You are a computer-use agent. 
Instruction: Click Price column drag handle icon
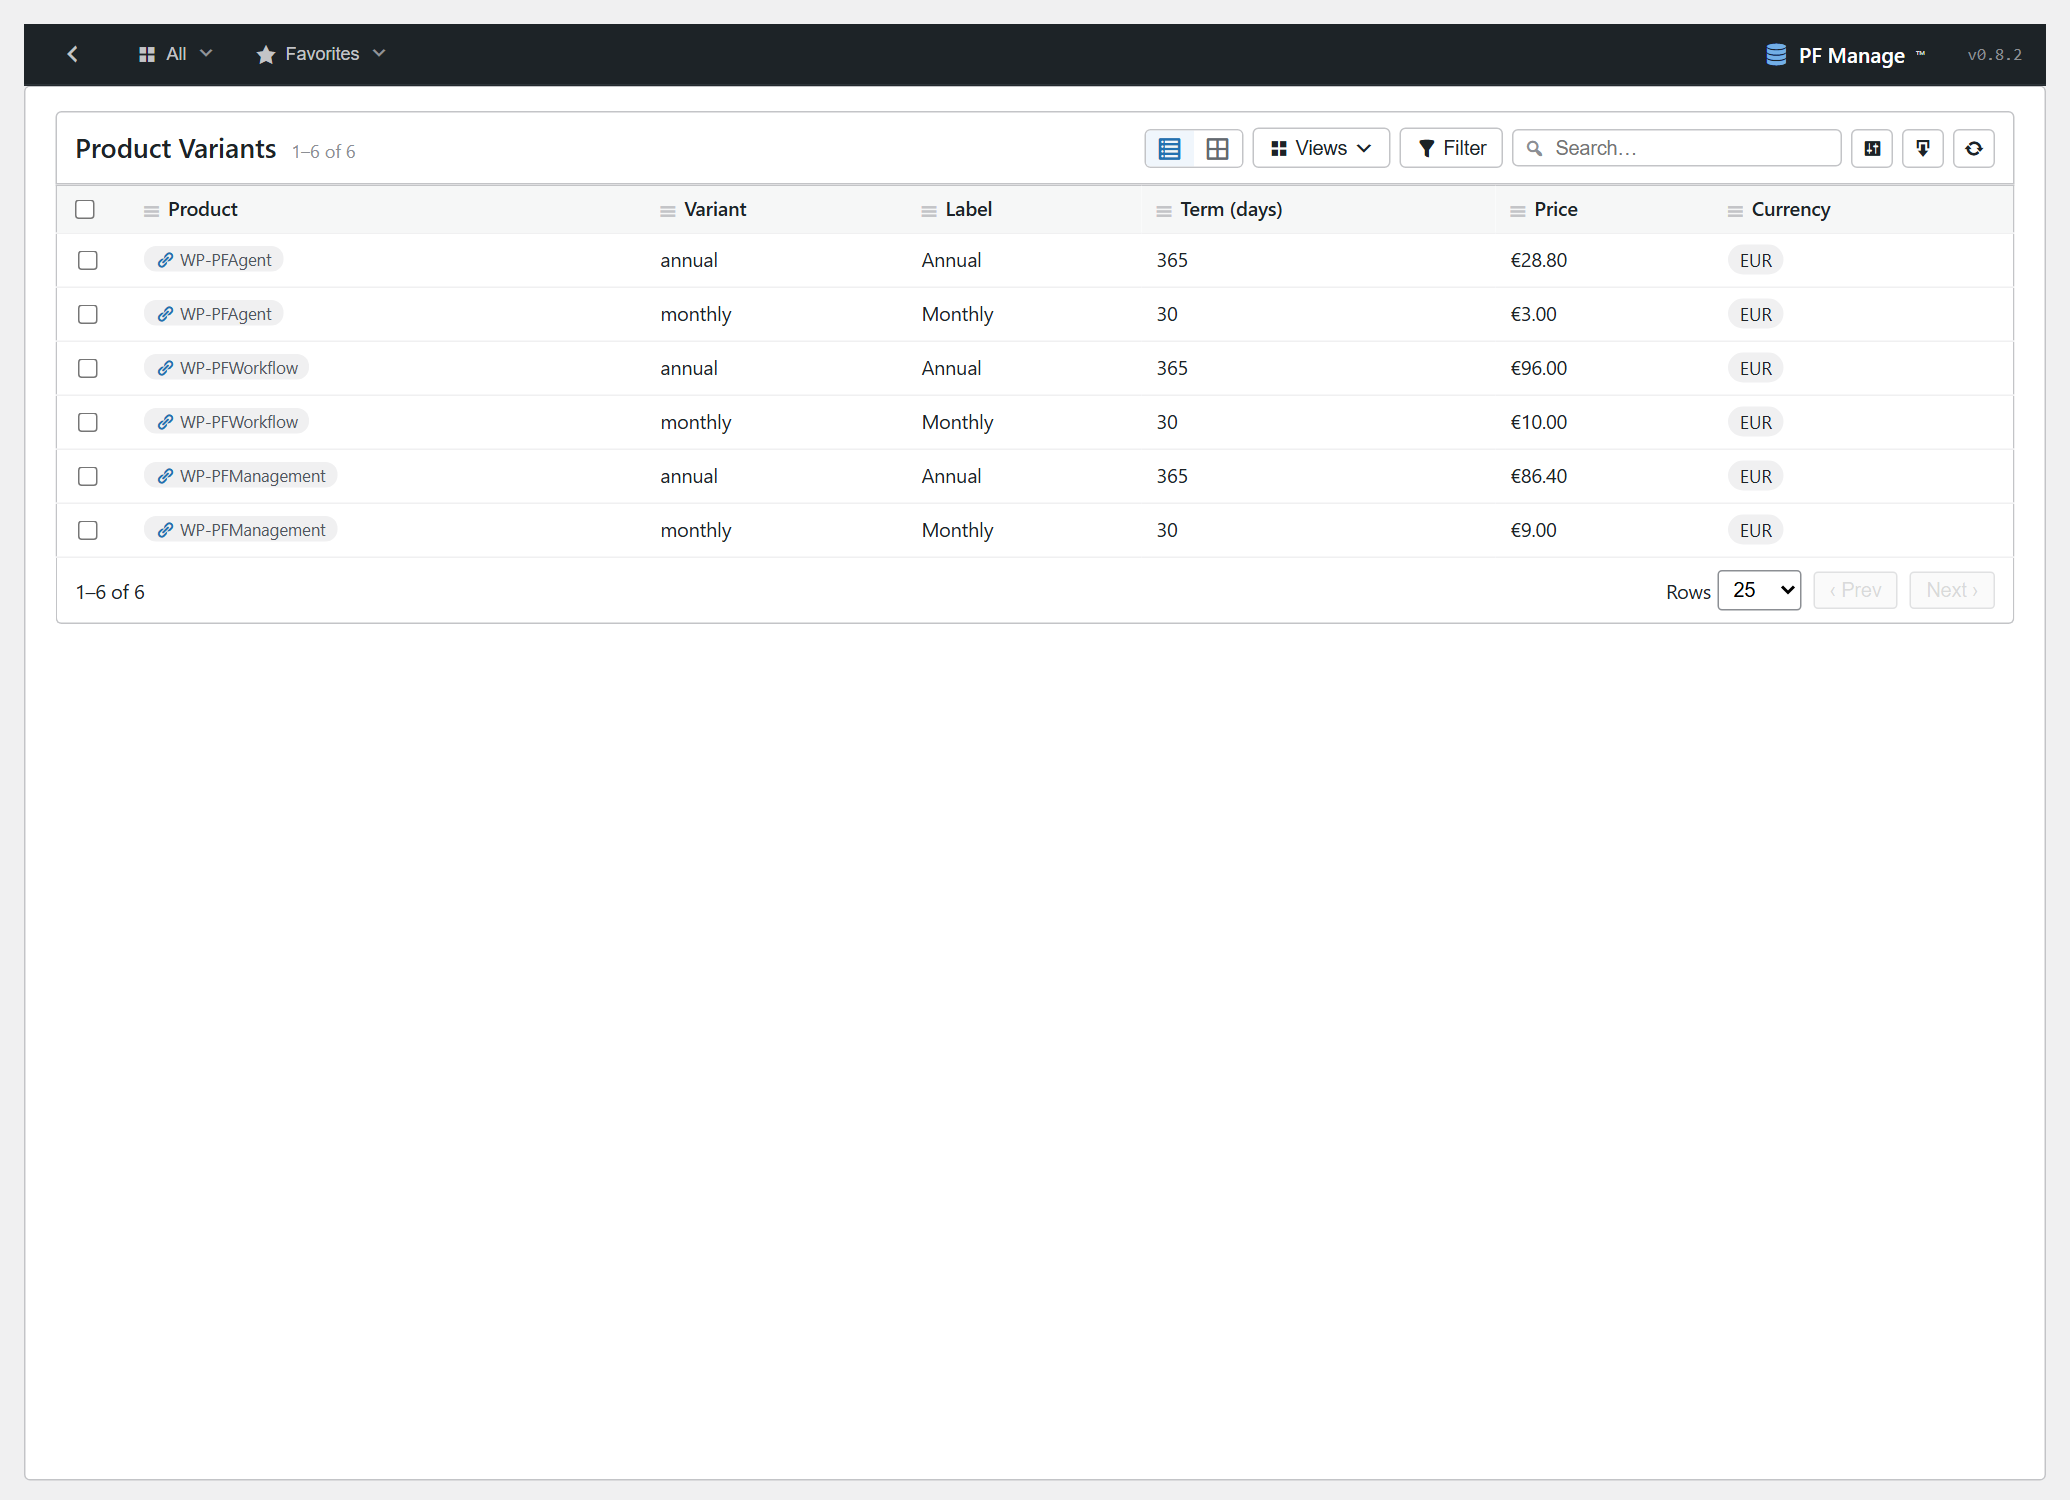click(1517, 211)
